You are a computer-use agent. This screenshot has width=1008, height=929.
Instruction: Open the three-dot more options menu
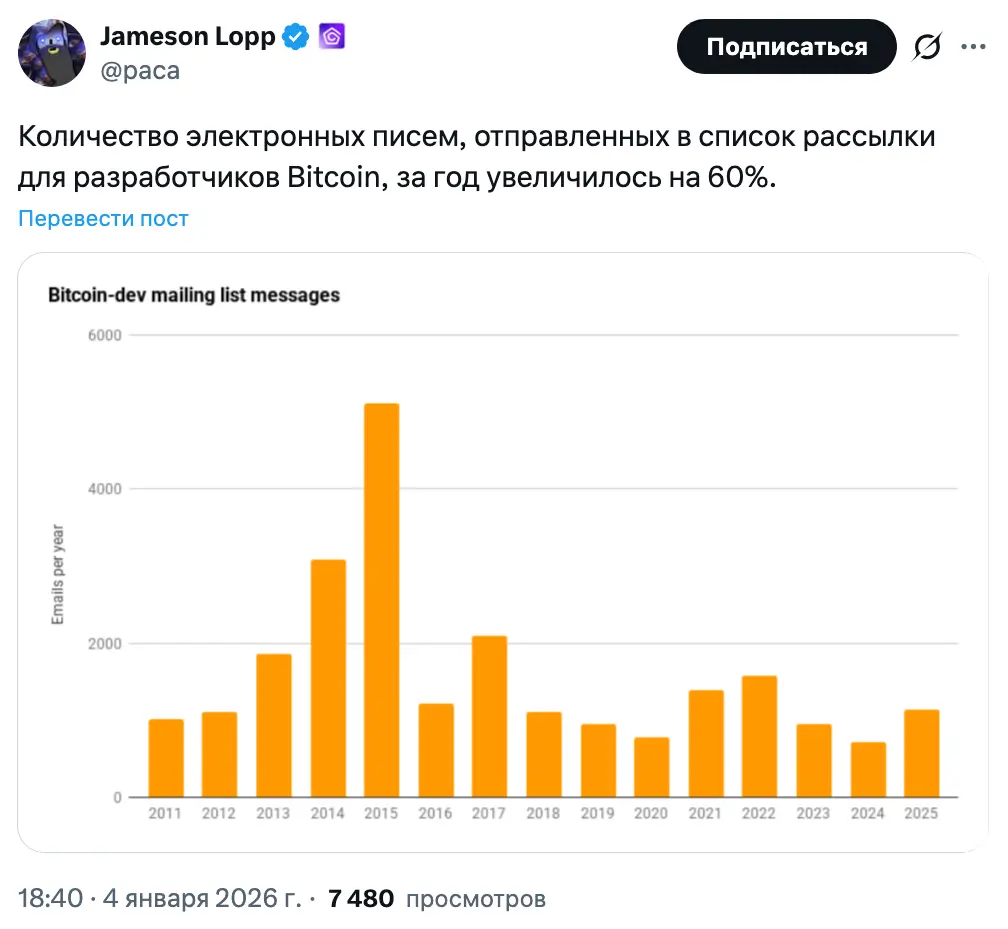coord(973,47)
